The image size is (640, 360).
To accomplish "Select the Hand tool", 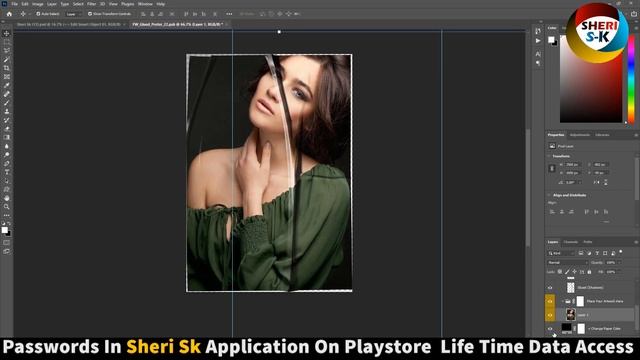I will 7,198.
